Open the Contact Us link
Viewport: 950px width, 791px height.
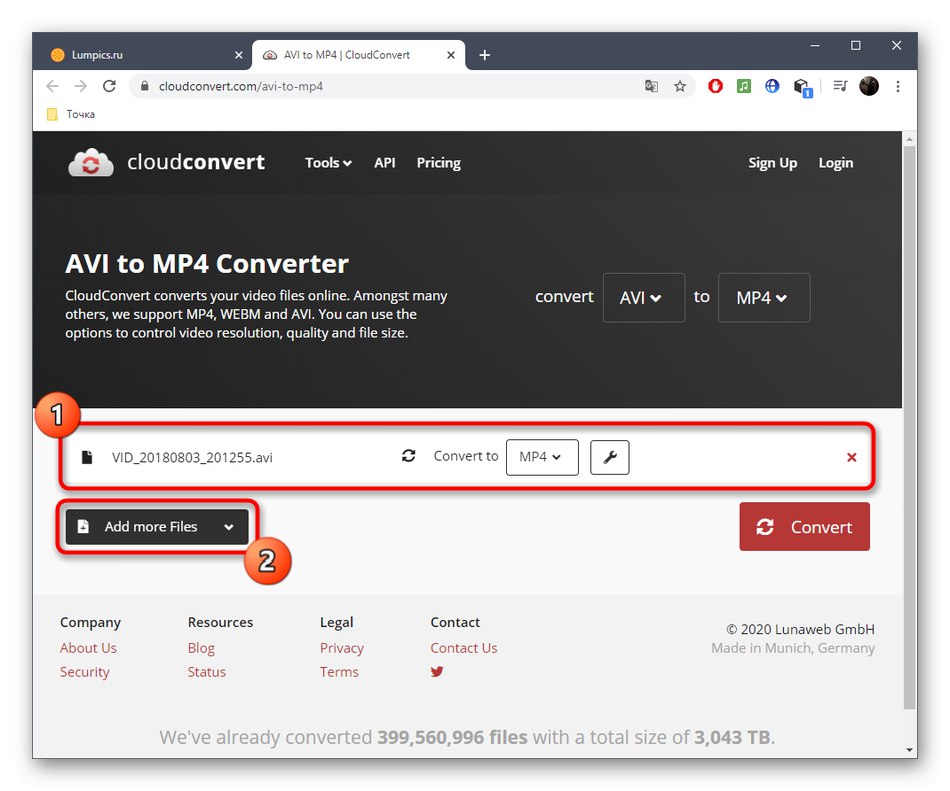click(463, 648)
